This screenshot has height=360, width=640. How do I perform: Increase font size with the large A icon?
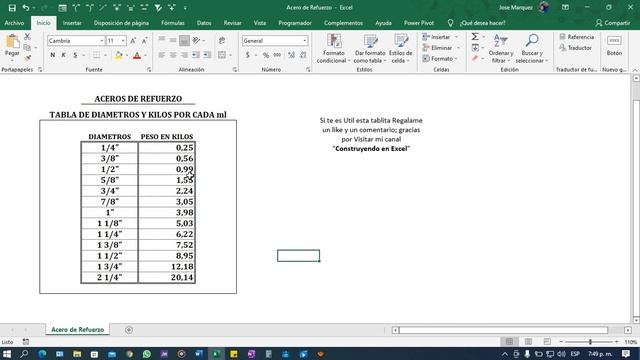(133, 41)
